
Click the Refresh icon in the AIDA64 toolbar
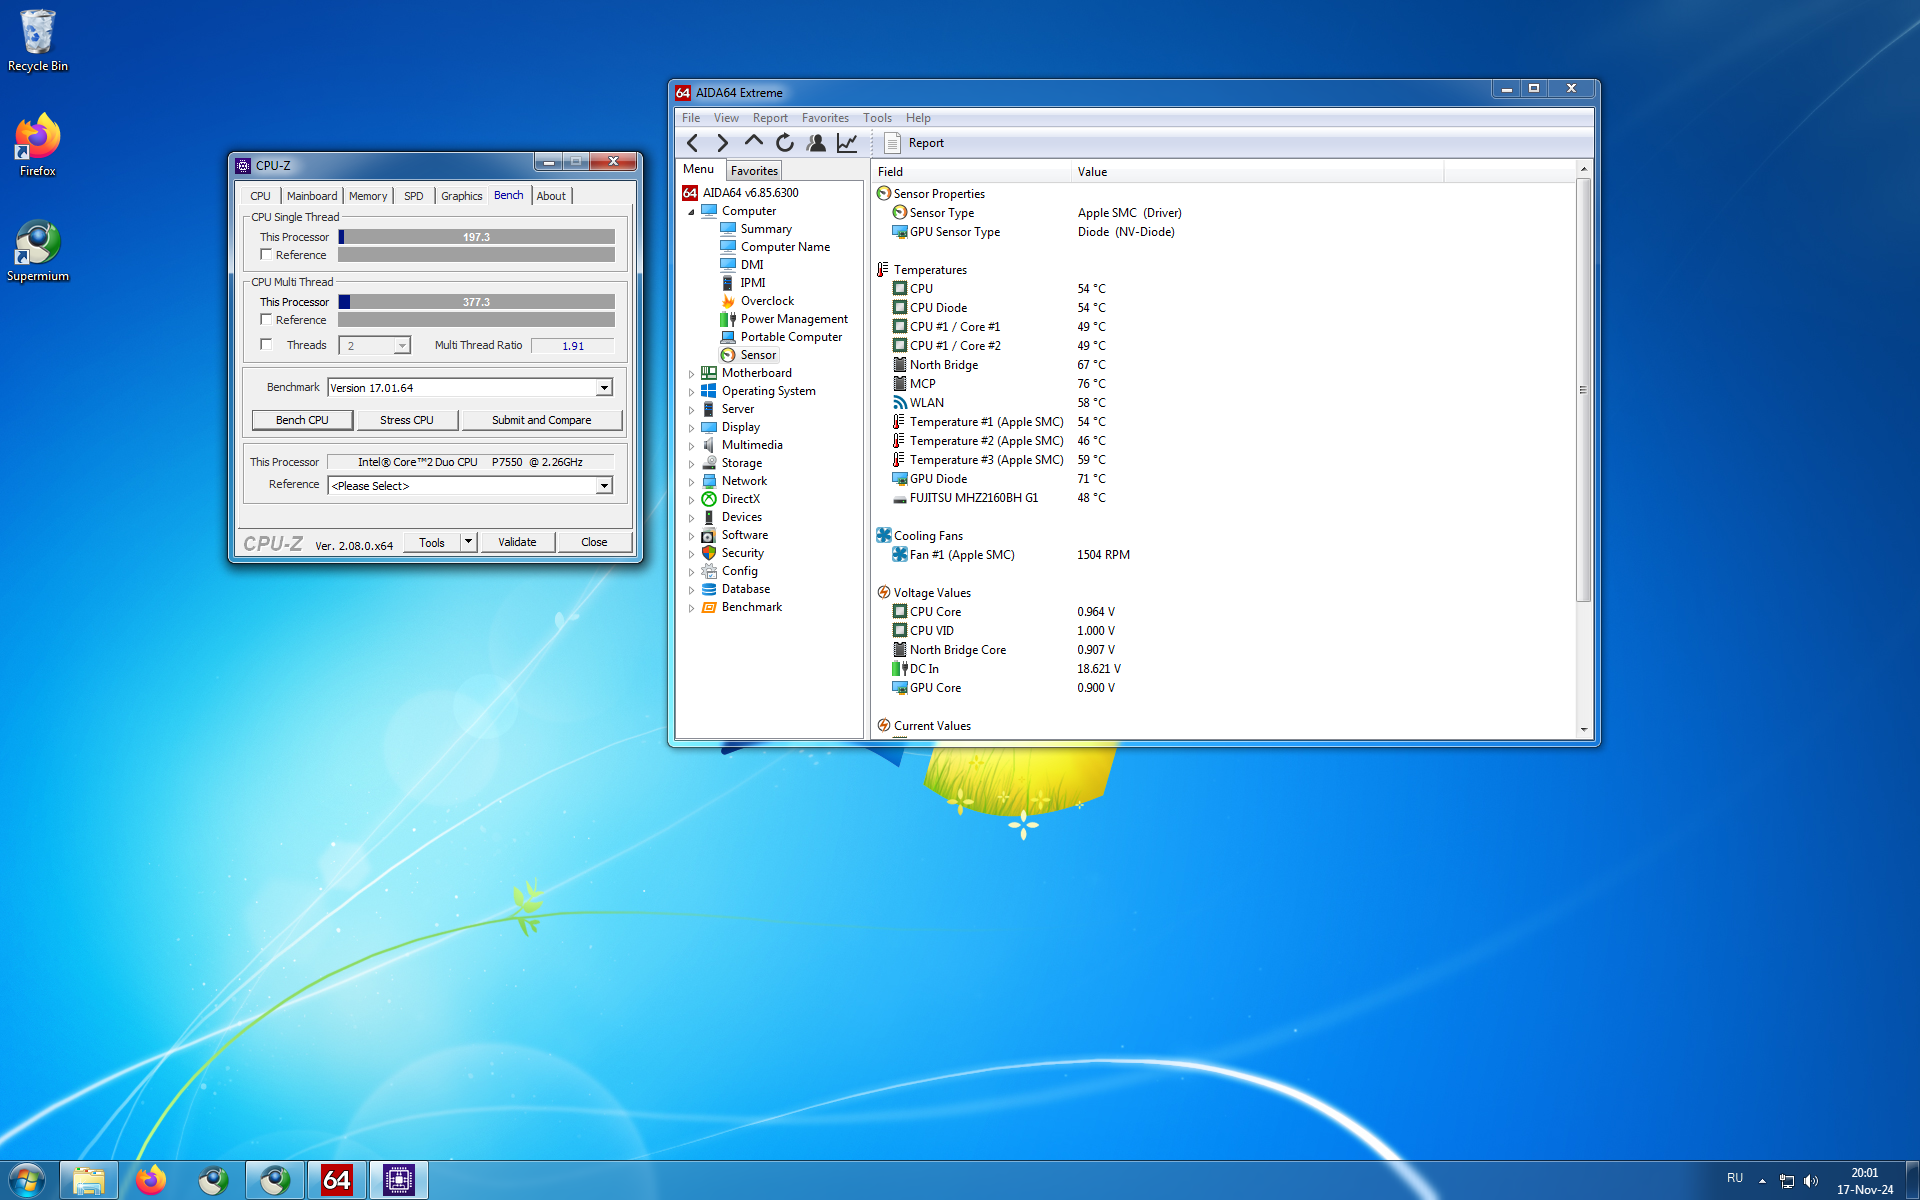click(785, 143)
